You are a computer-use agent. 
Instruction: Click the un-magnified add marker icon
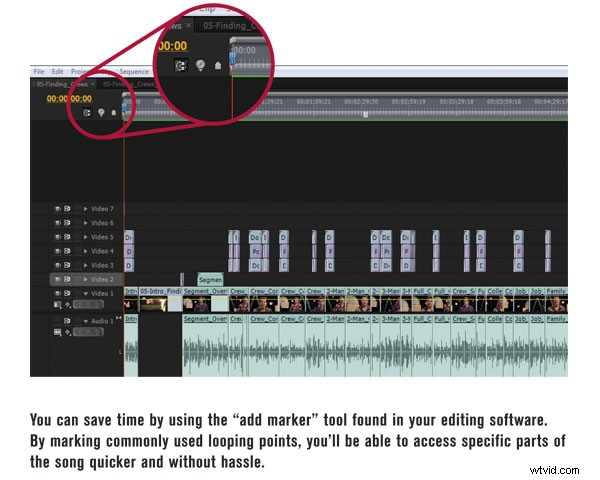point(114,113)
